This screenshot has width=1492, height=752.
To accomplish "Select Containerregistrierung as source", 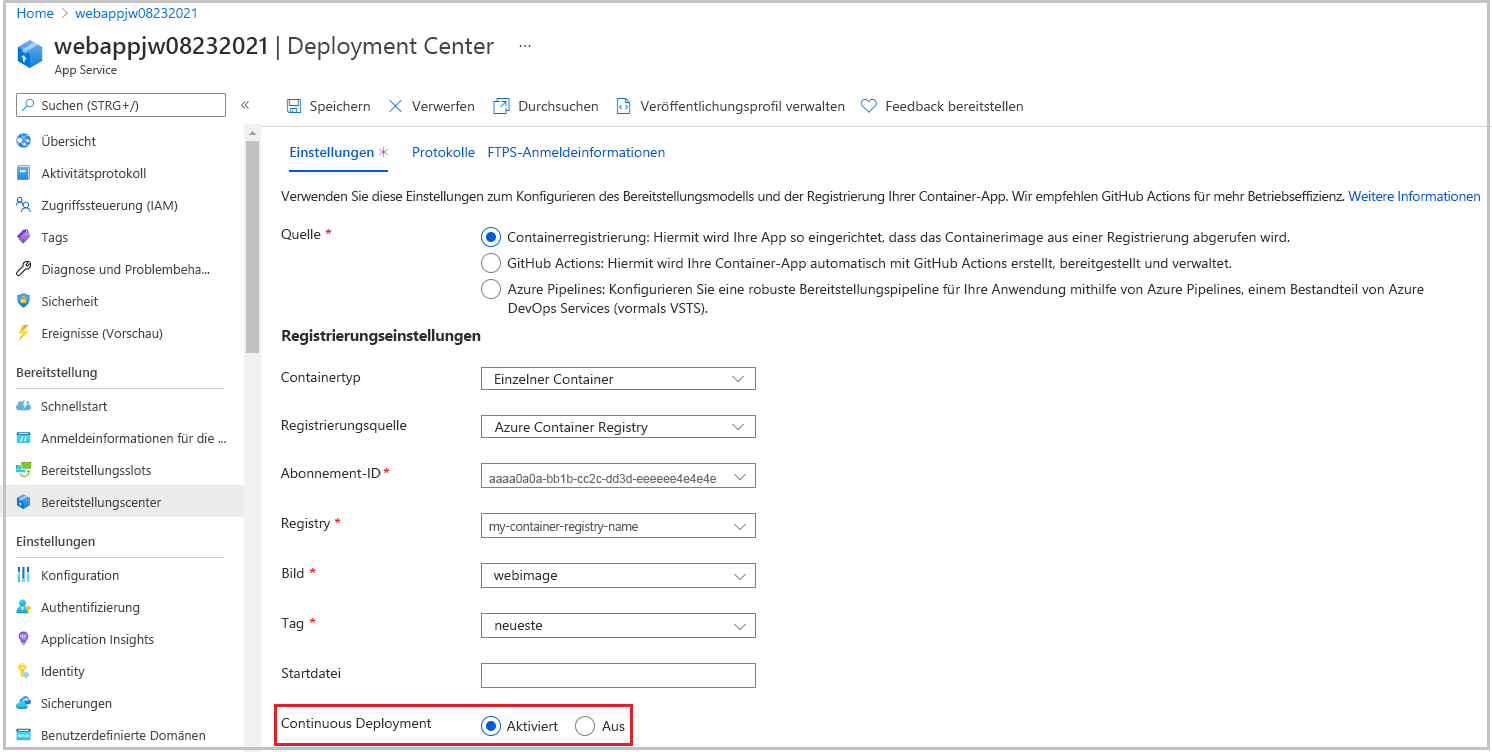I will (x=490, y=237).
